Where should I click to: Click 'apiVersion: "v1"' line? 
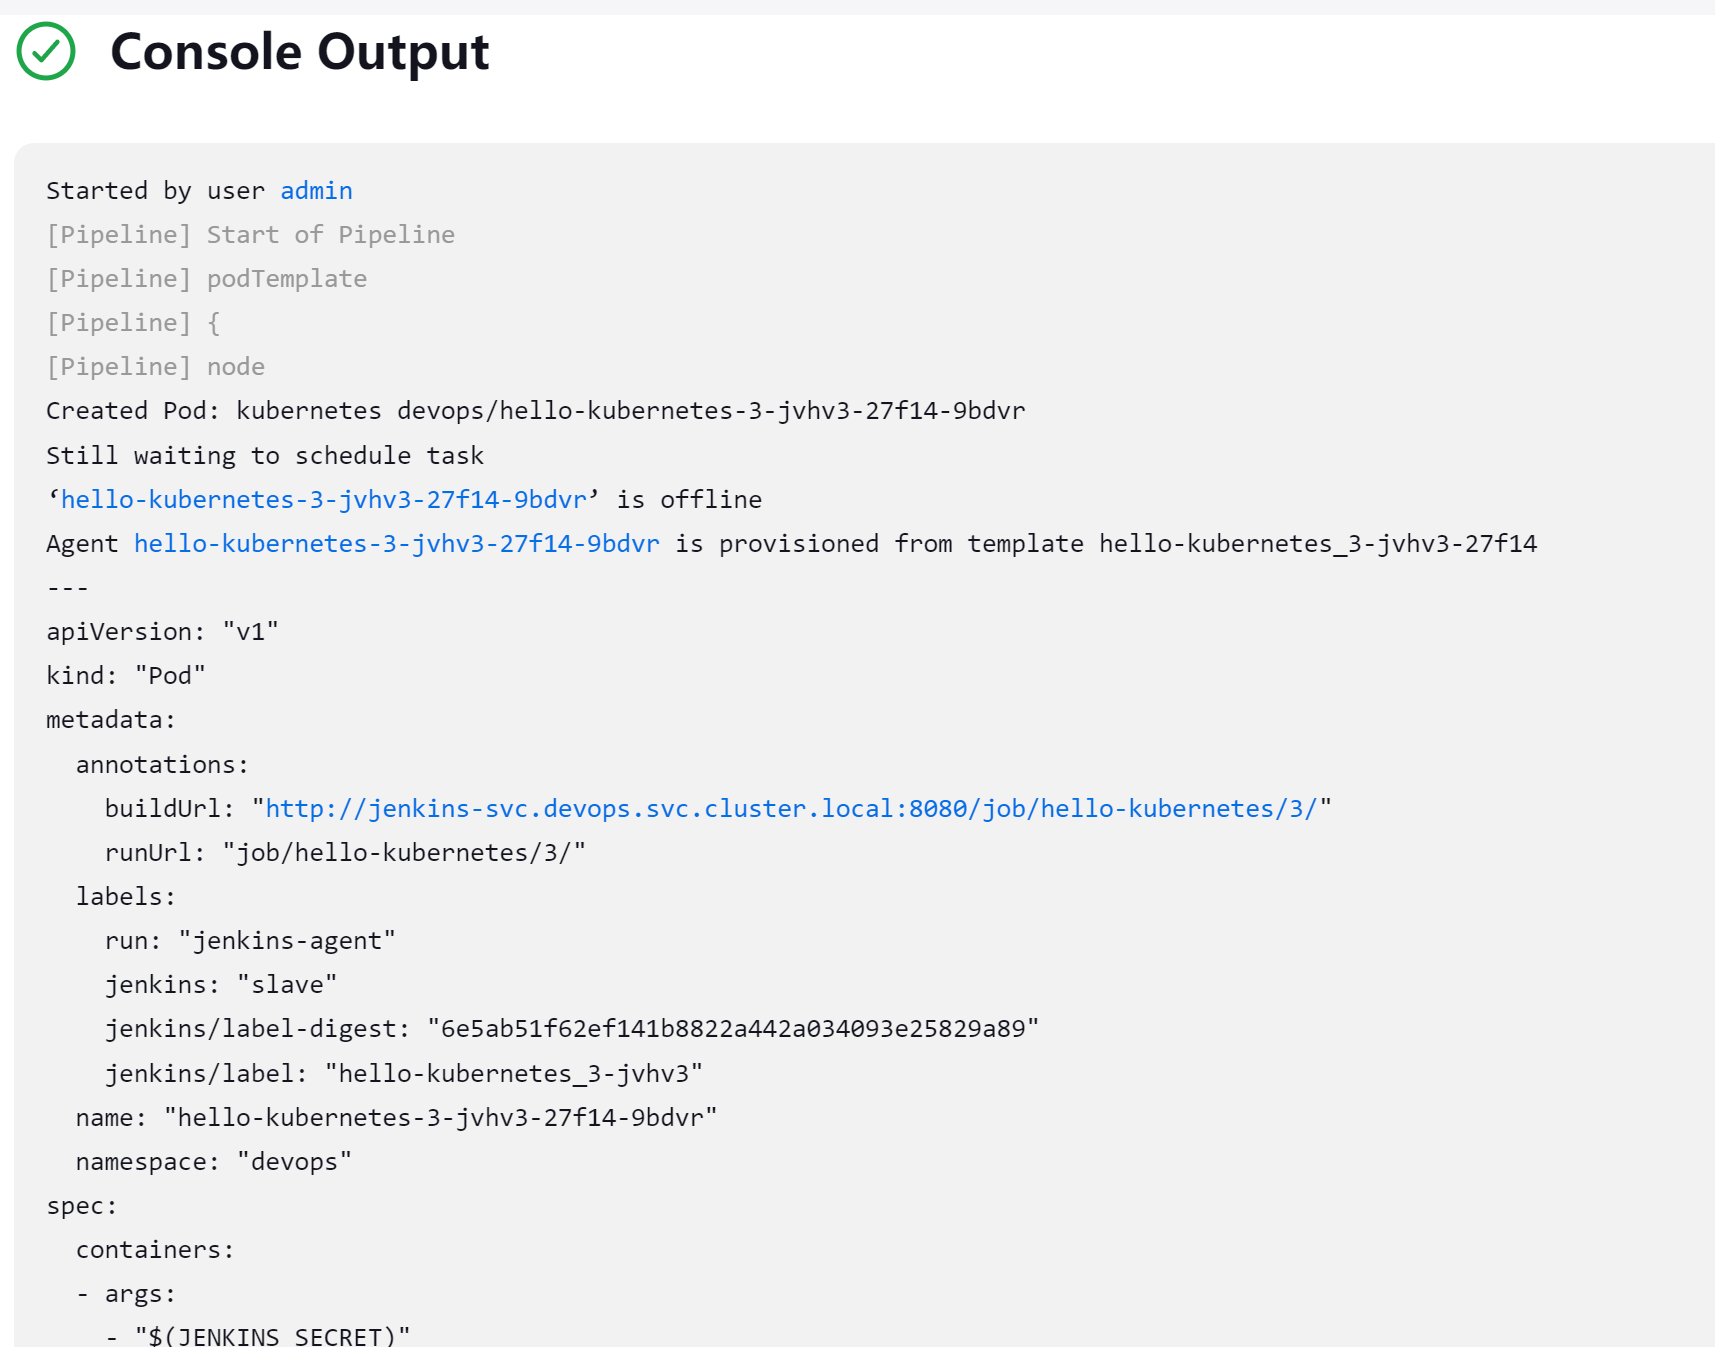coord(162,632)
